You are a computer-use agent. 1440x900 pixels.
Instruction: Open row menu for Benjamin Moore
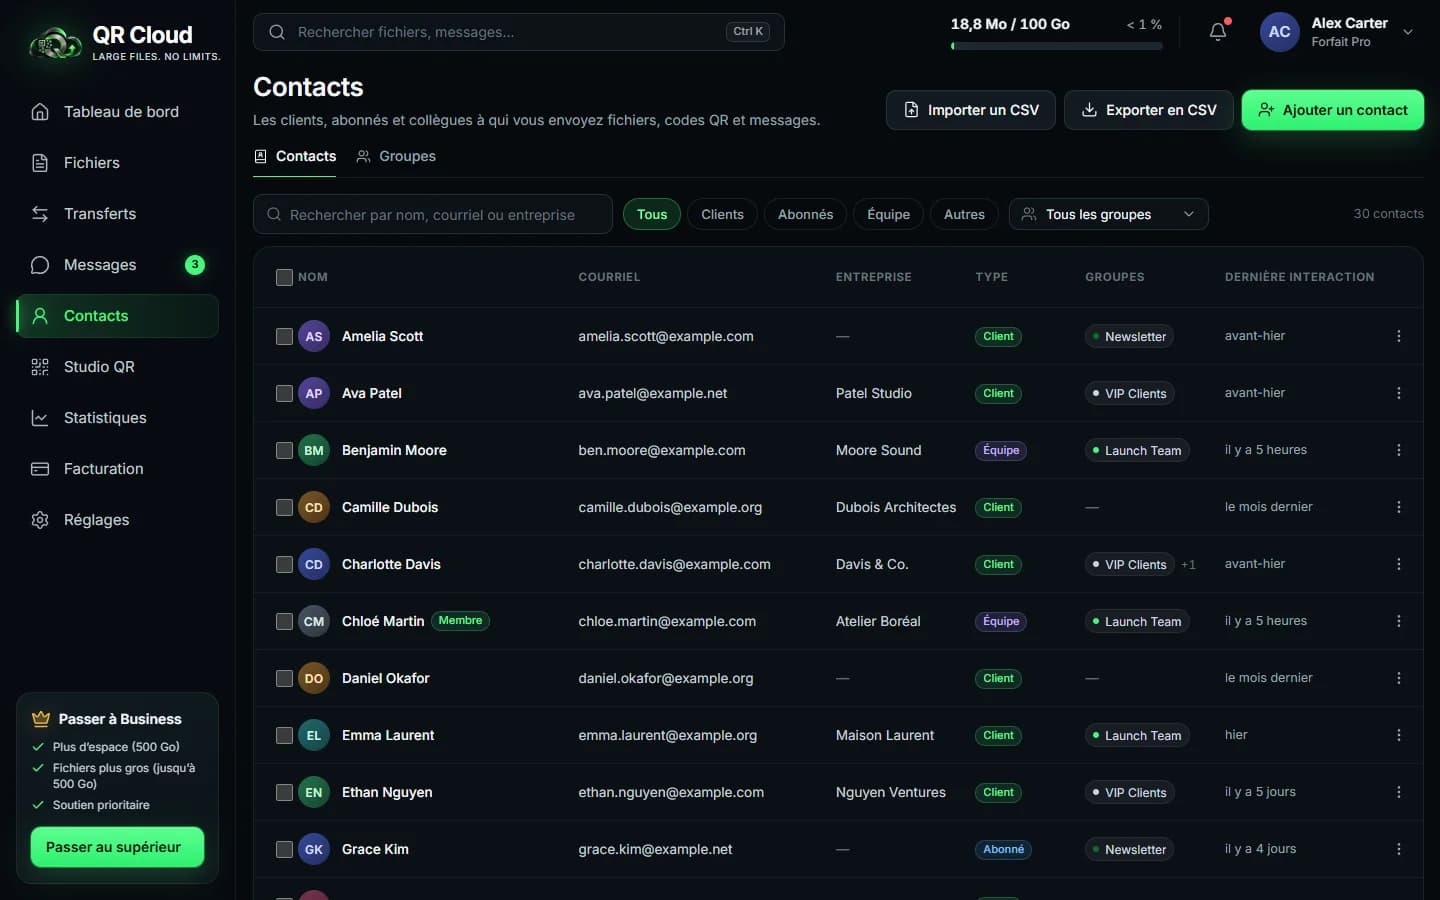[1398, 450]
